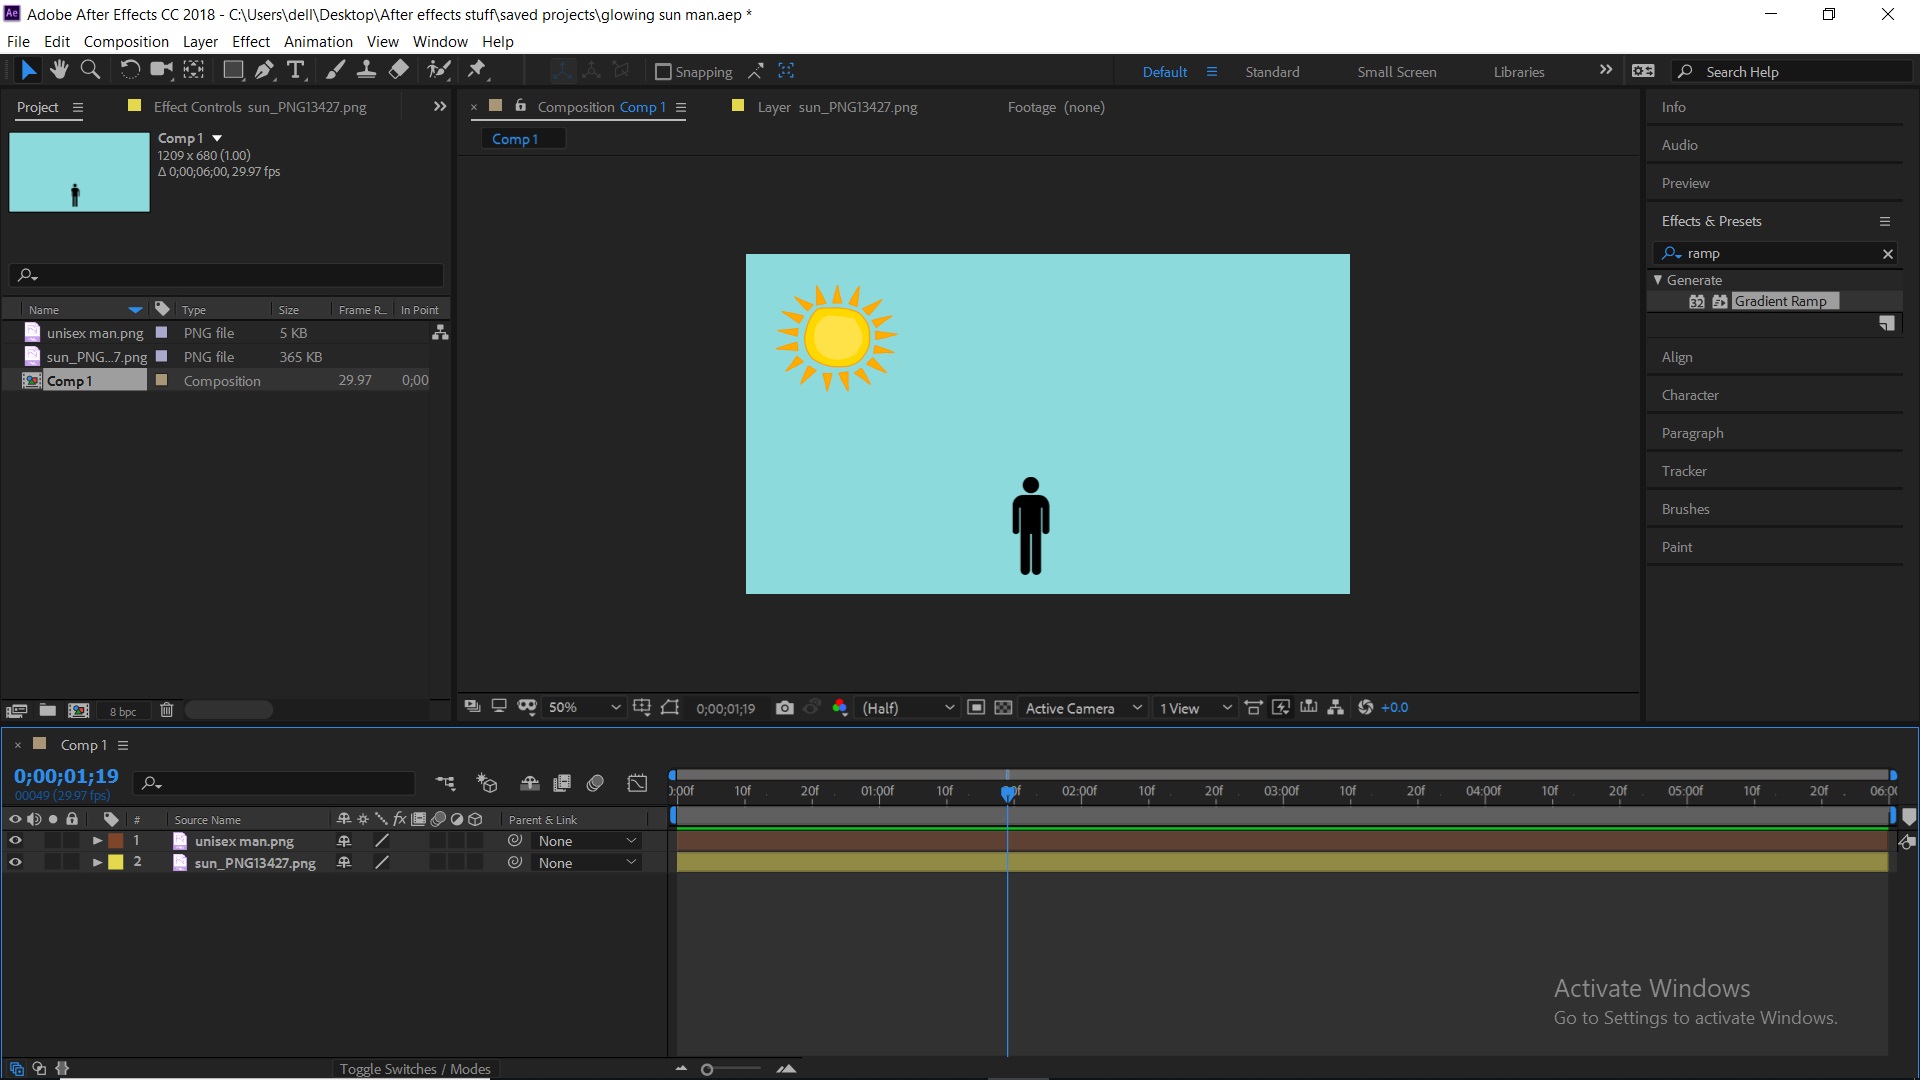Open the Composition menu
Viewport: 1920px width, 1080px height.
(126, 42)
